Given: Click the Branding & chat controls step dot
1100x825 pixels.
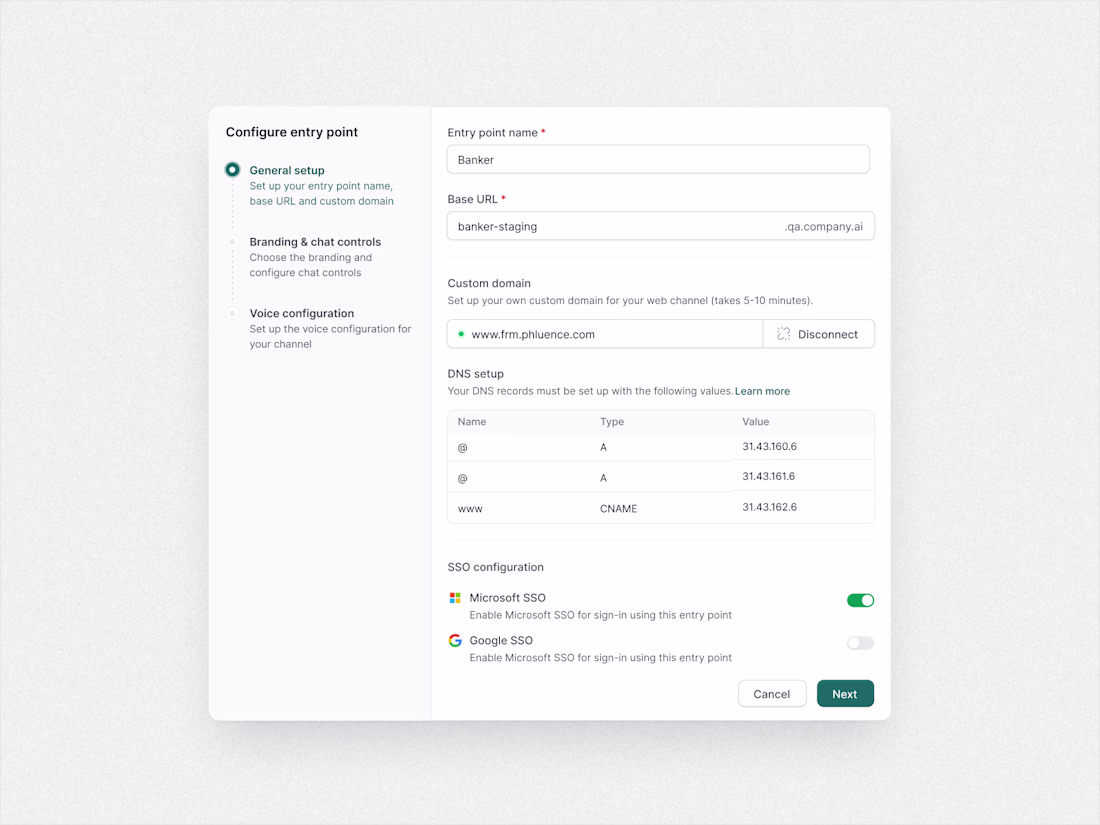Looking at the screenshot, I should coord(232,241).
